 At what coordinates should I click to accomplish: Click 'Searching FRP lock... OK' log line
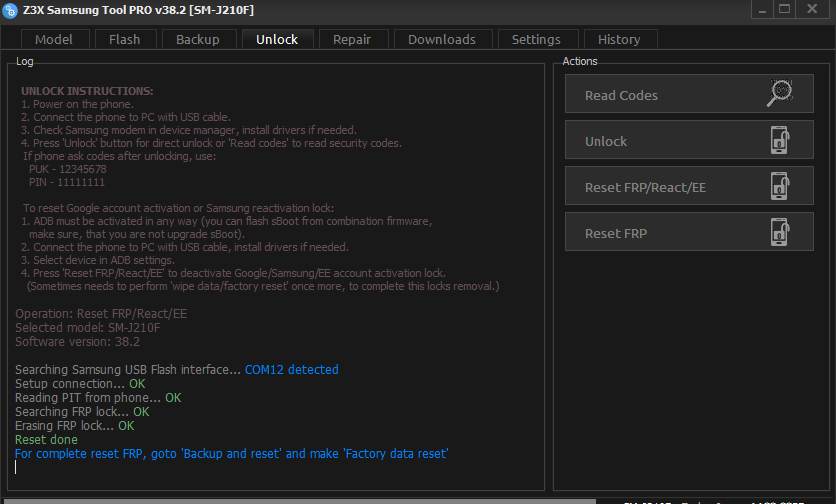click(x=82, y=412)
